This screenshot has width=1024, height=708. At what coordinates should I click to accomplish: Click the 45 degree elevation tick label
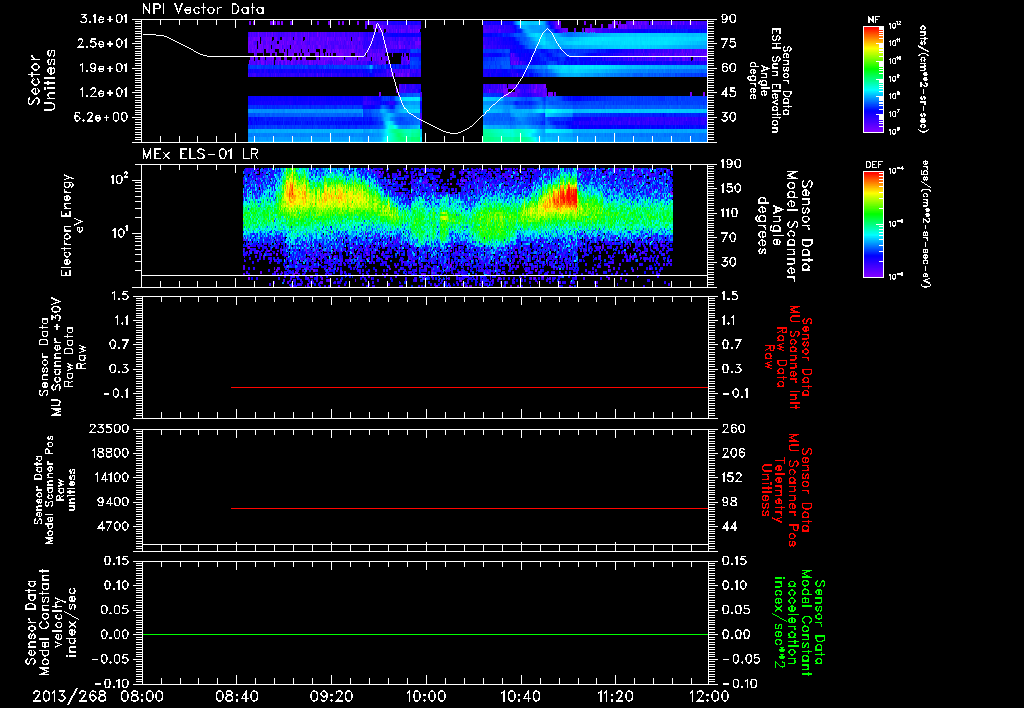(x=728, y=93)
